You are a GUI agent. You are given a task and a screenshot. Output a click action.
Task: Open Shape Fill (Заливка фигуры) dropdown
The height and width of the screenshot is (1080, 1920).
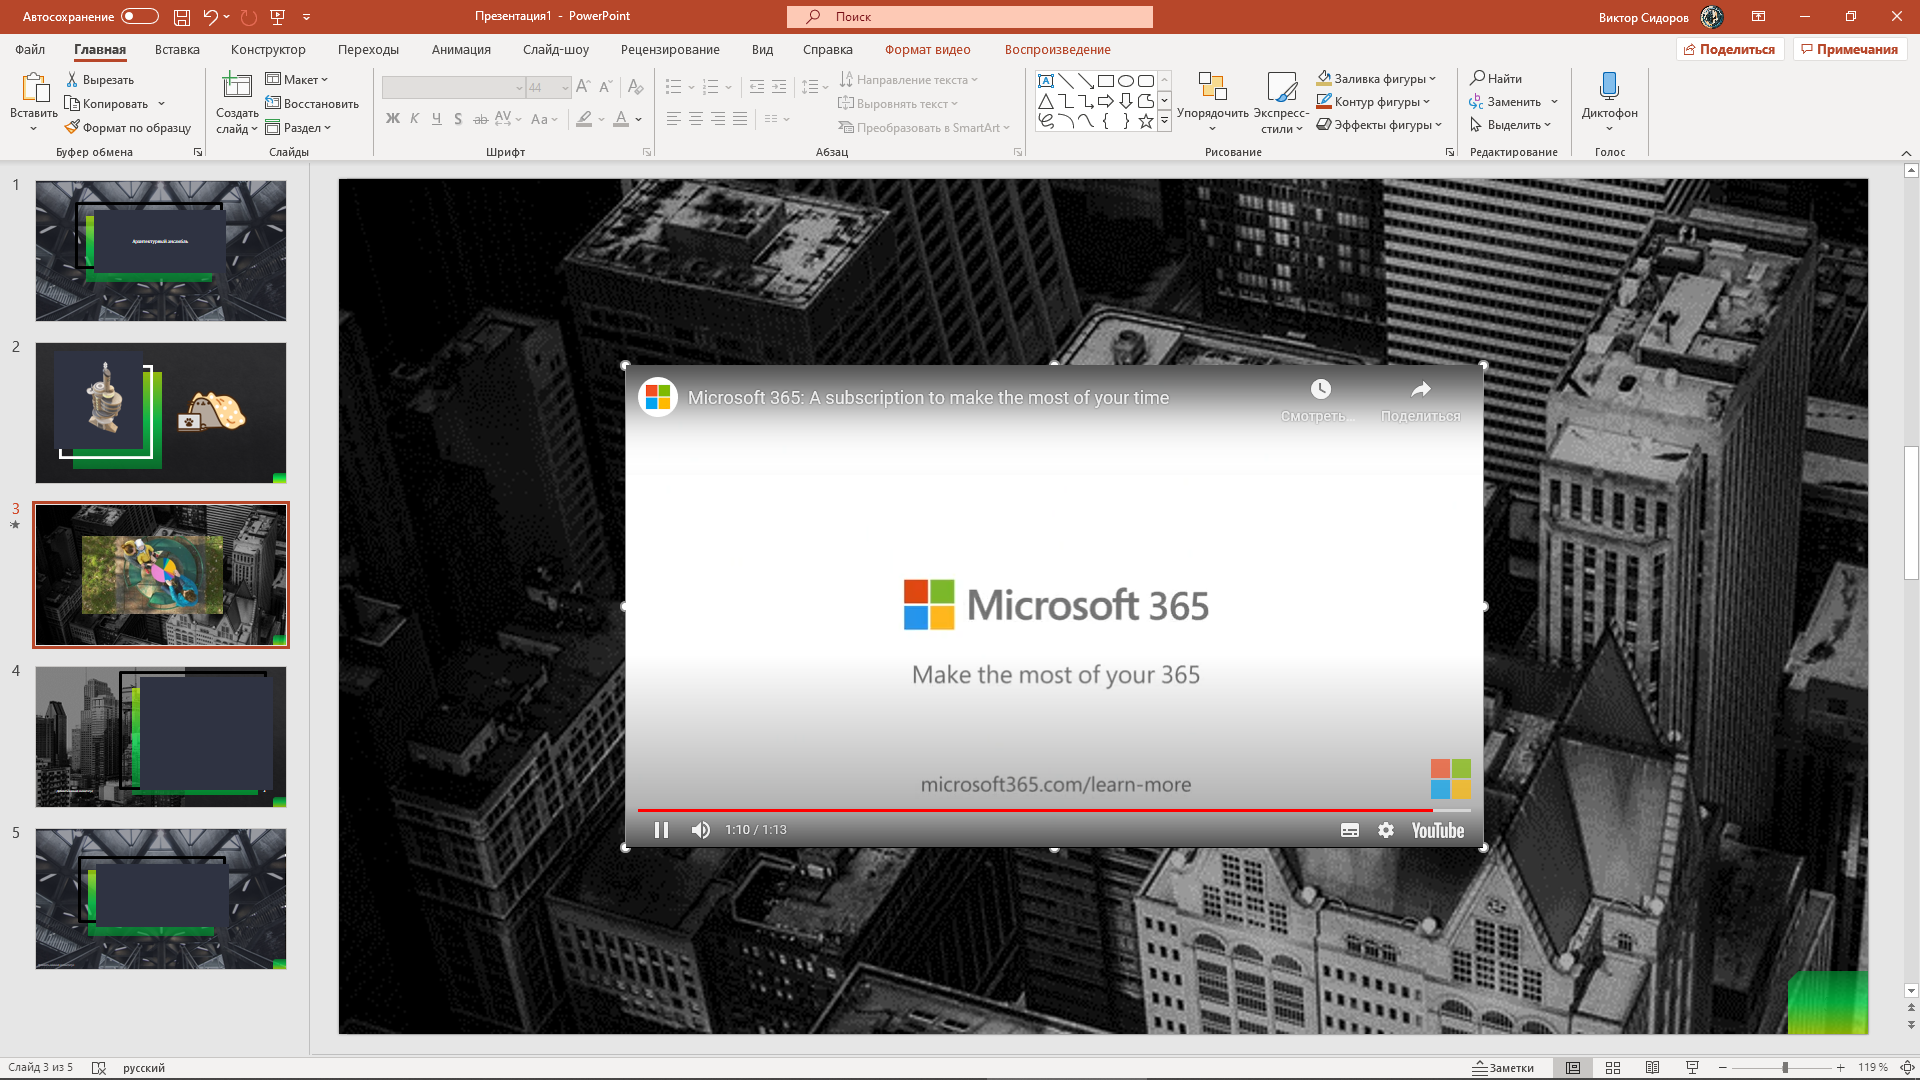1376,79
